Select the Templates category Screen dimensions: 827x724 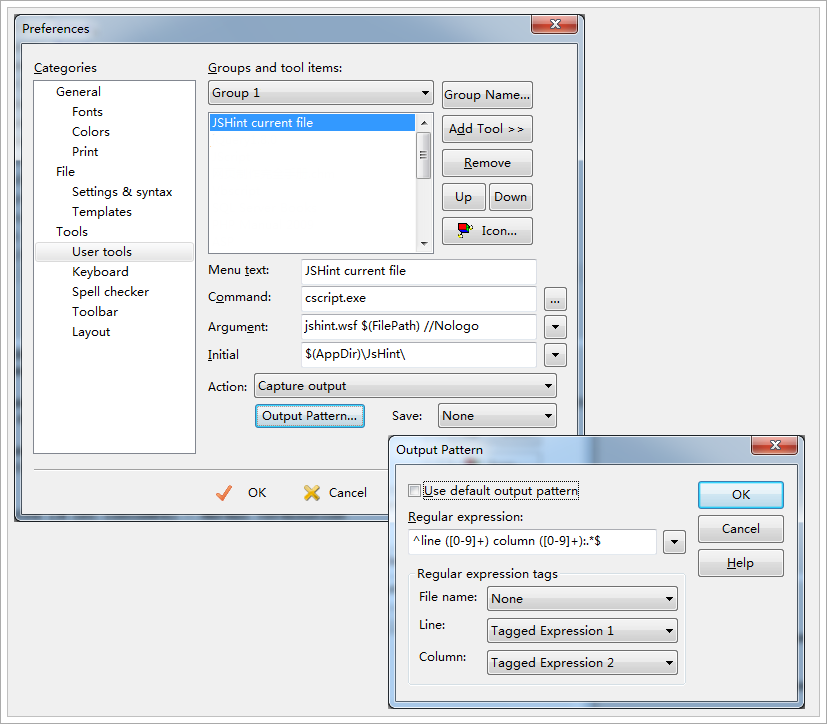pyautogui.click(x=102, y=212)
